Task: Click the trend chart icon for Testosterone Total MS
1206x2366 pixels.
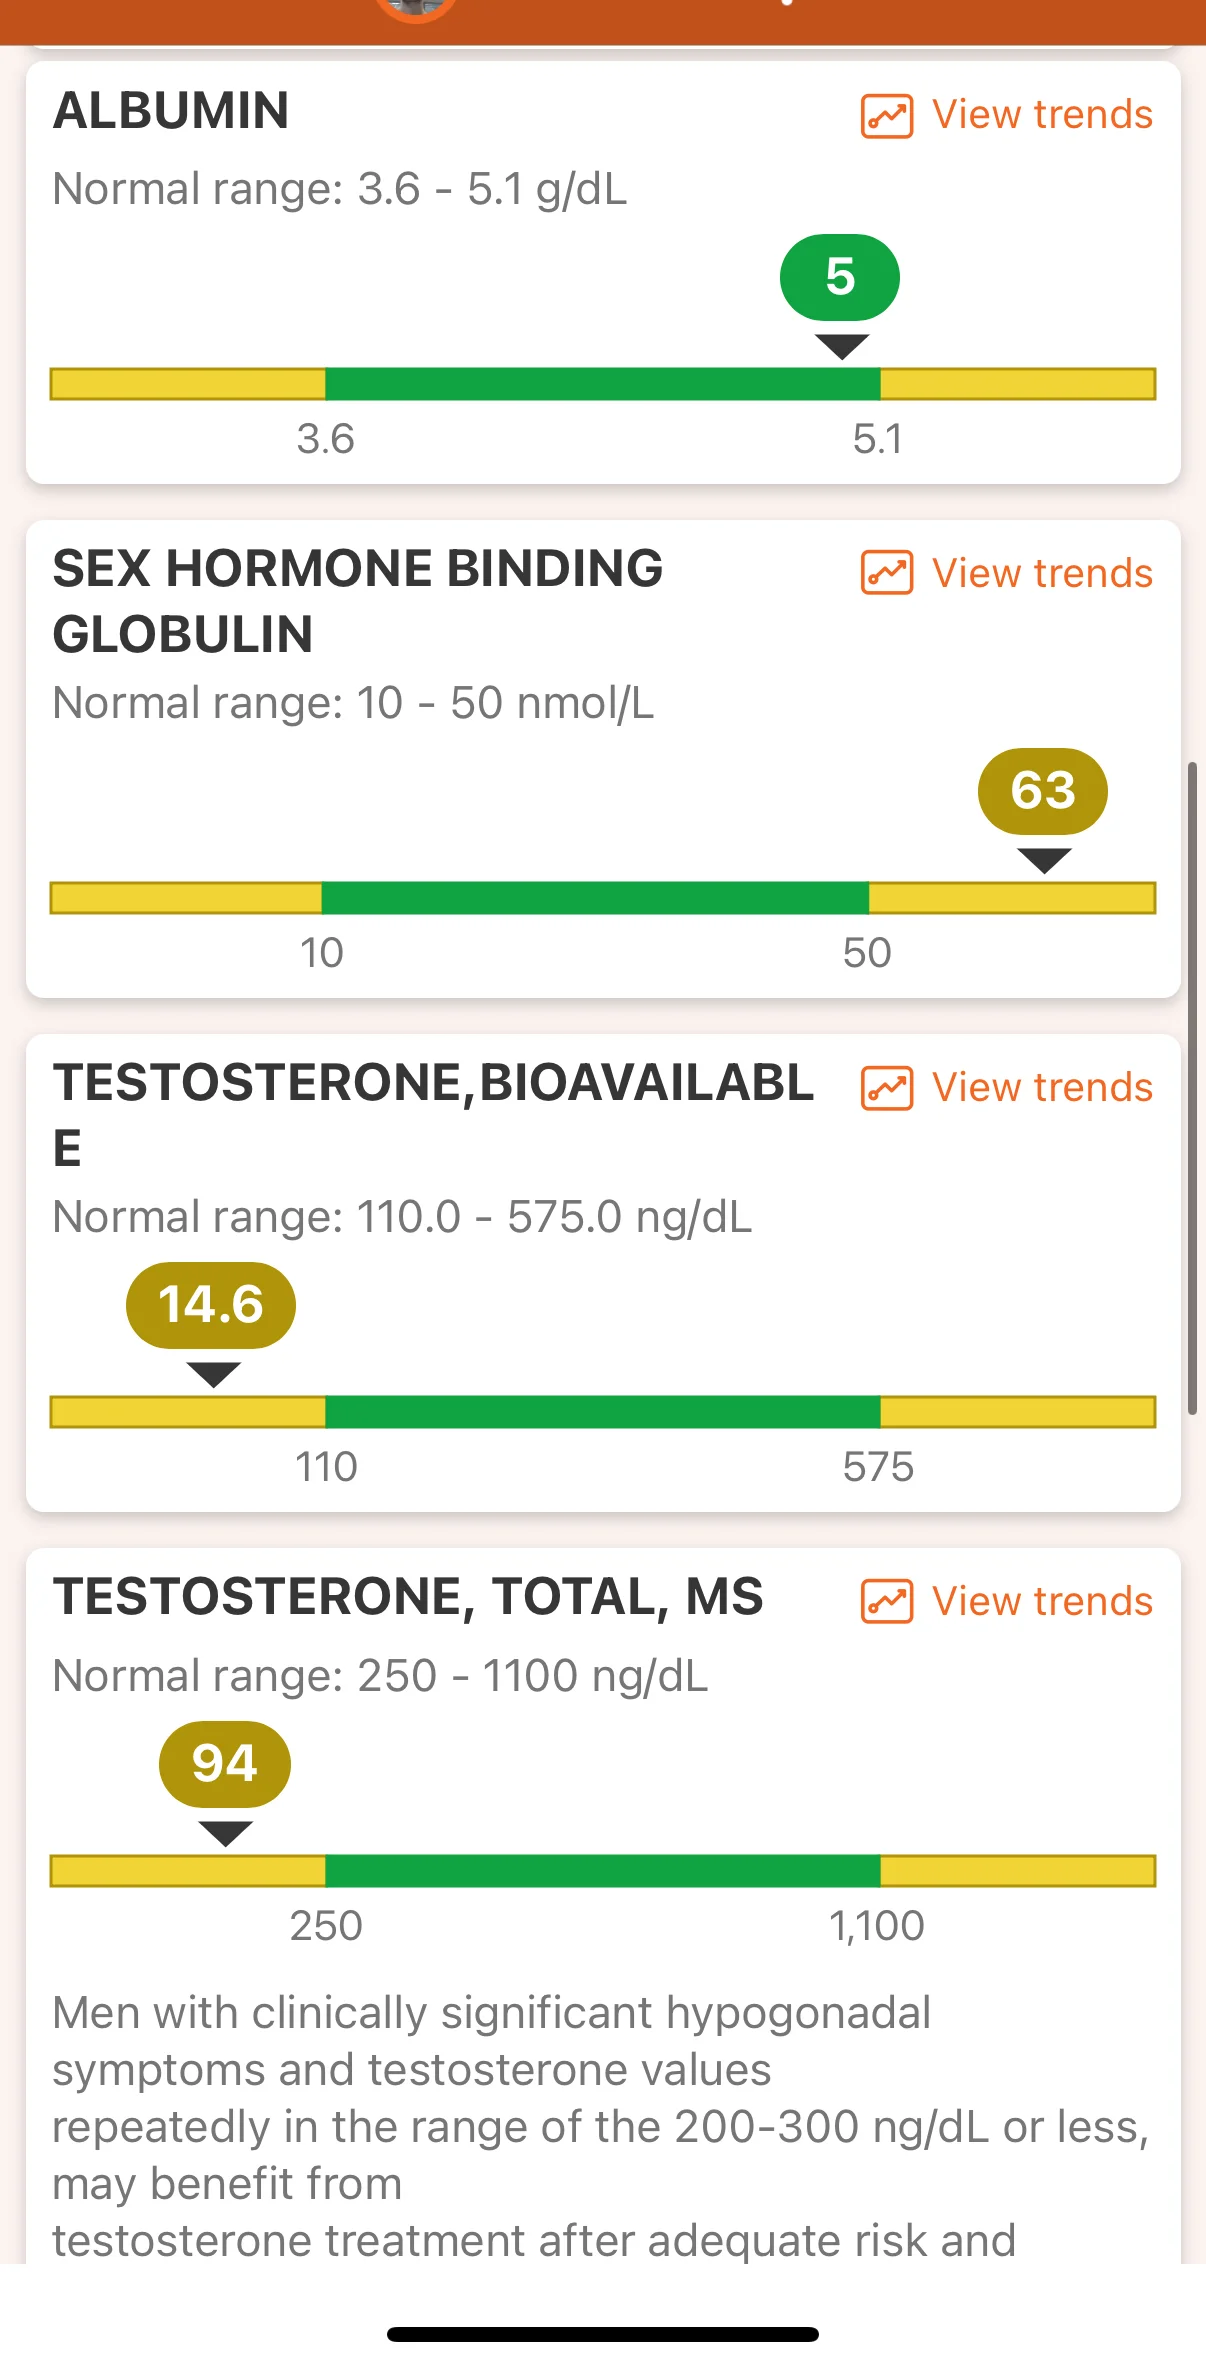Action: (x=886, y=1602)
